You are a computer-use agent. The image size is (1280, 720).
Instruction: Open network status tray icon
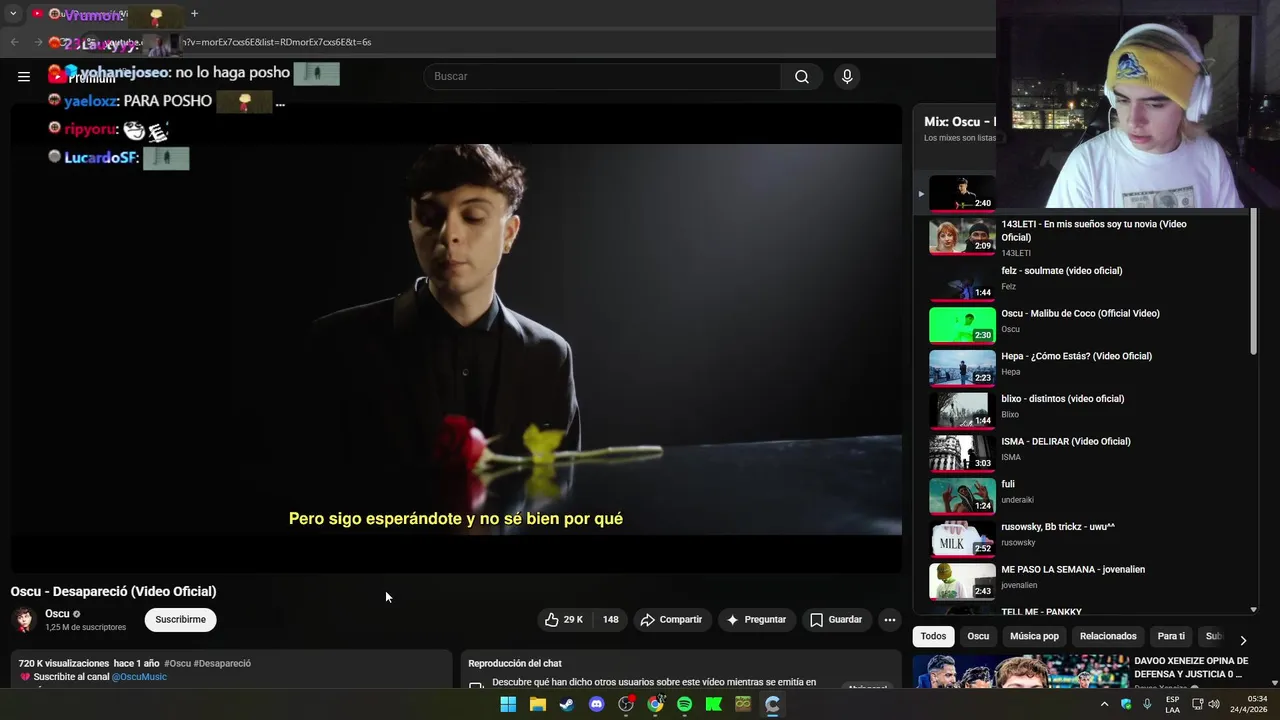(1197, 704)
